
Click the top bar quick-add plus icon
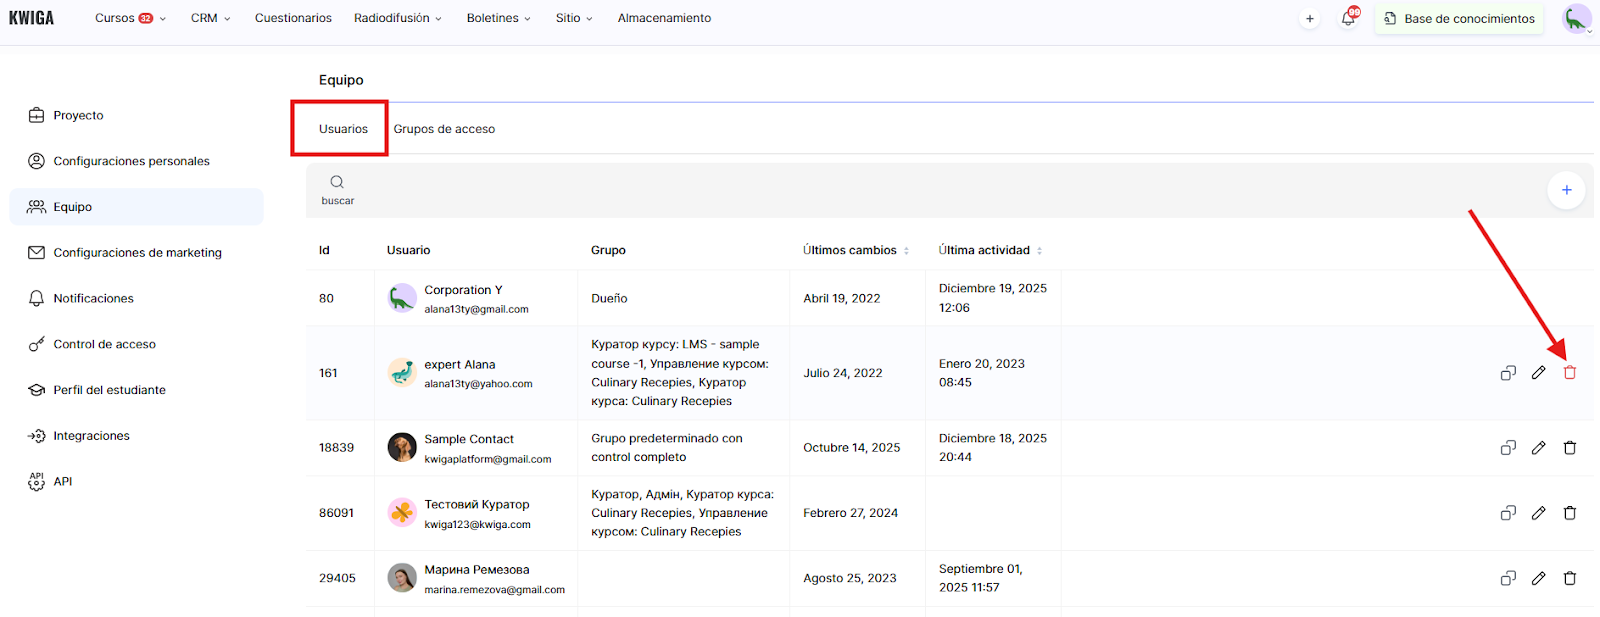coord(1310,19)
